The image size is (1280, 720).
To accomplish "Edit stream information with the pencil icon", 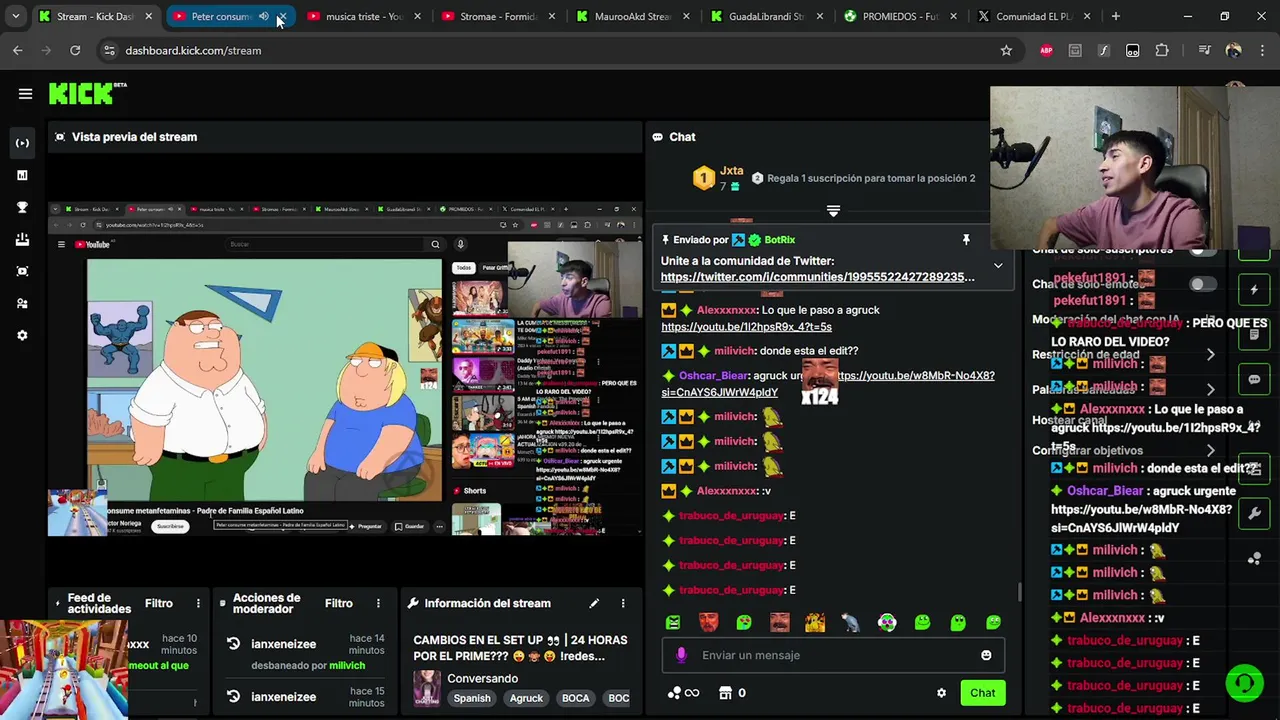I will pos(594,603).
